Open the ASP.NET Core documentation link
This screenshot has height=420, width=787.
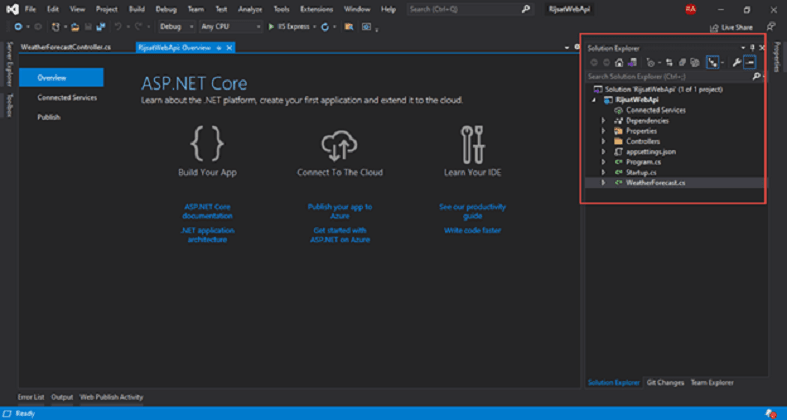click(x=207, y=210)
